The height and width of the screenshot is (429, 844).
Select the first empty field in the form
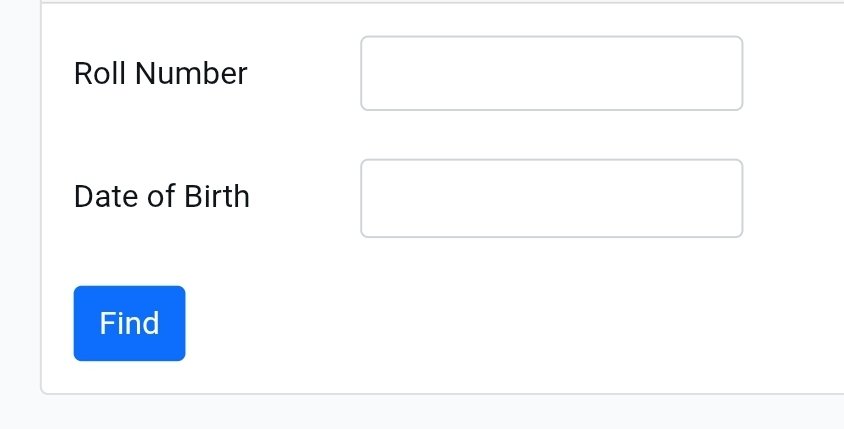pyautogui.click(x=551, y=73)
